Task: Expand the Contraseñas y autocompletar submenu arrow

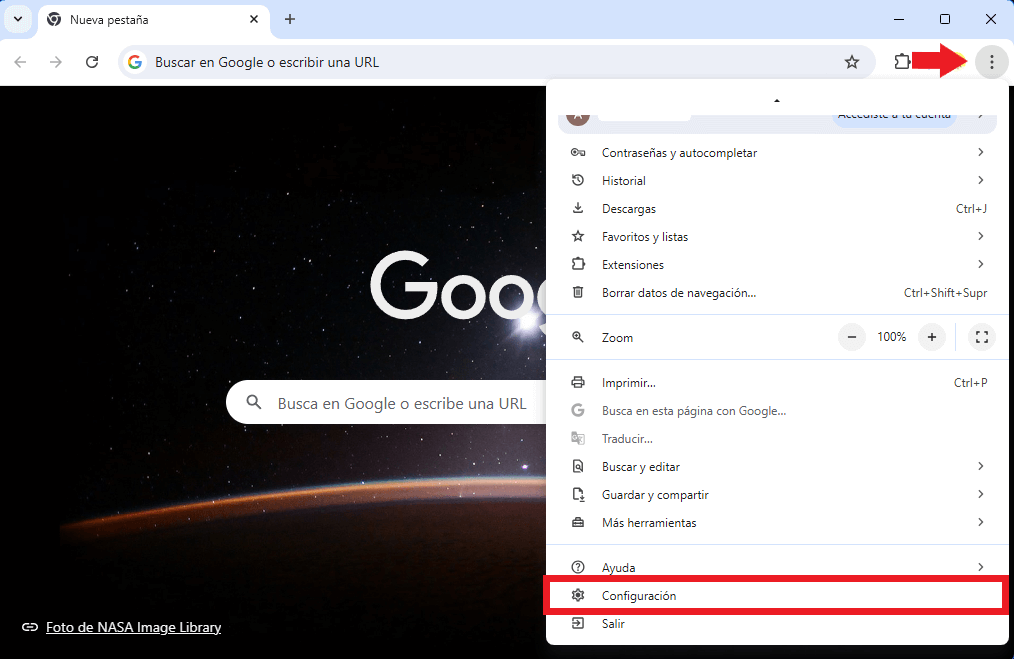Action: pos(980,152)
